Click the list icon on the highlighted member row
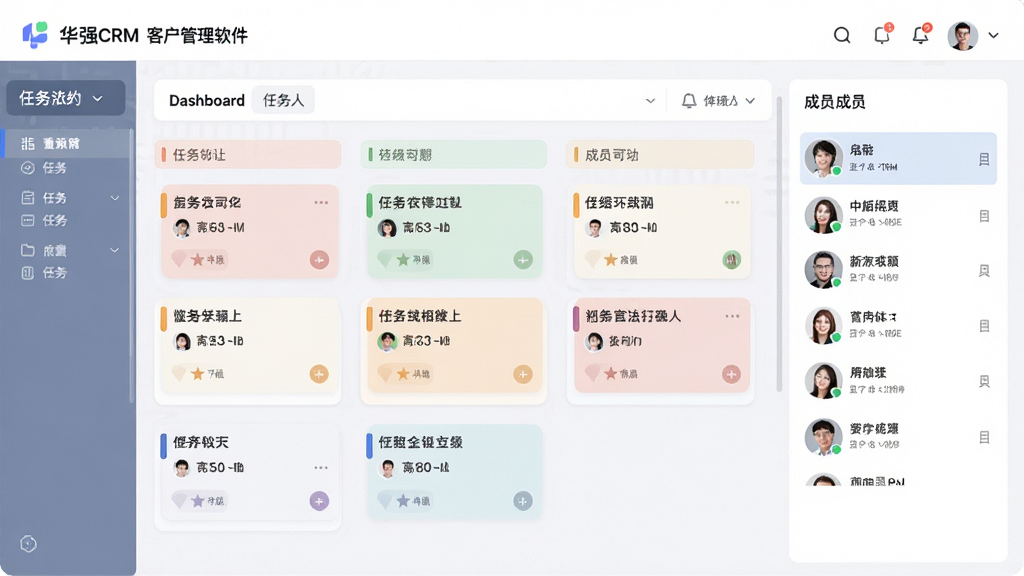Screen dimensions: 1024x576 pos(984,159)
